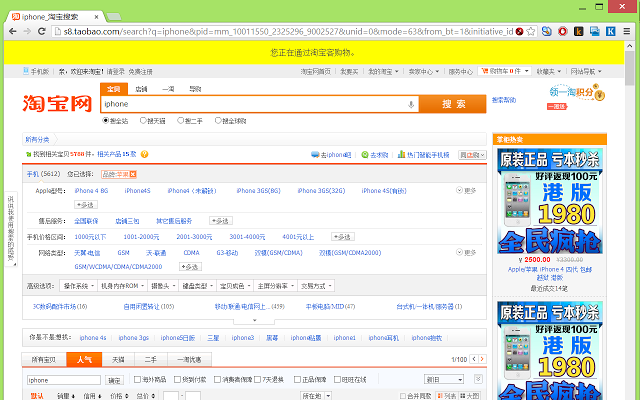Open the 交易方式 dropdown
The image size is (640, 400).
coord(316,286)
